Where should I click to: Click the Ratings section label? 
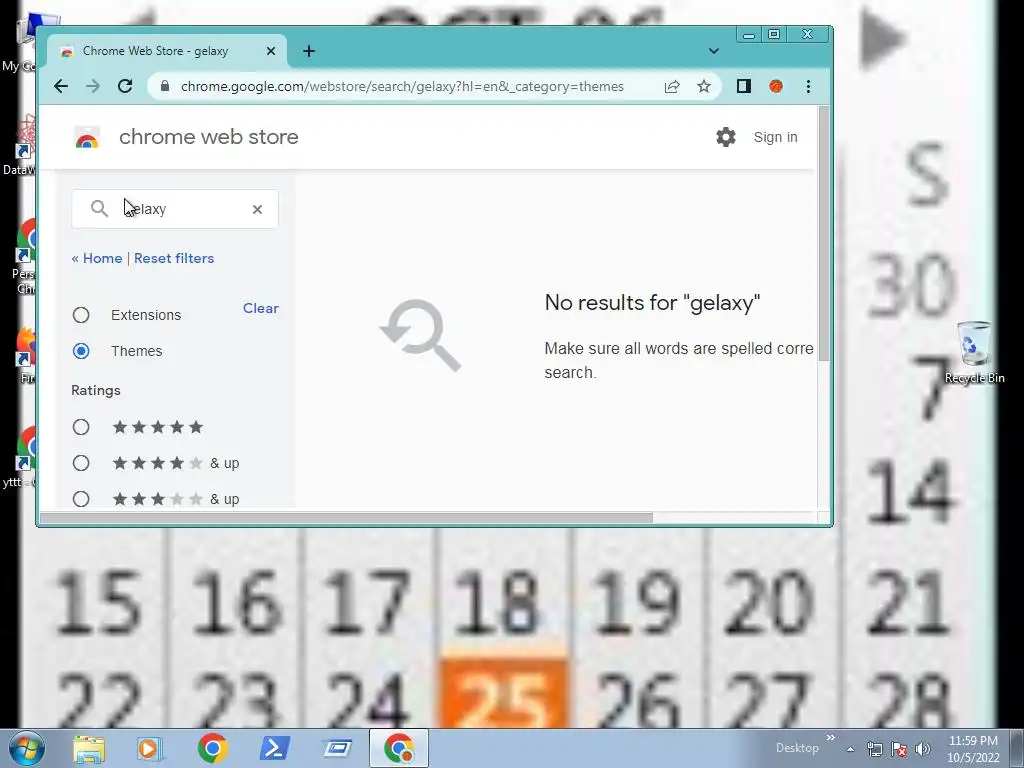[96, 391]
